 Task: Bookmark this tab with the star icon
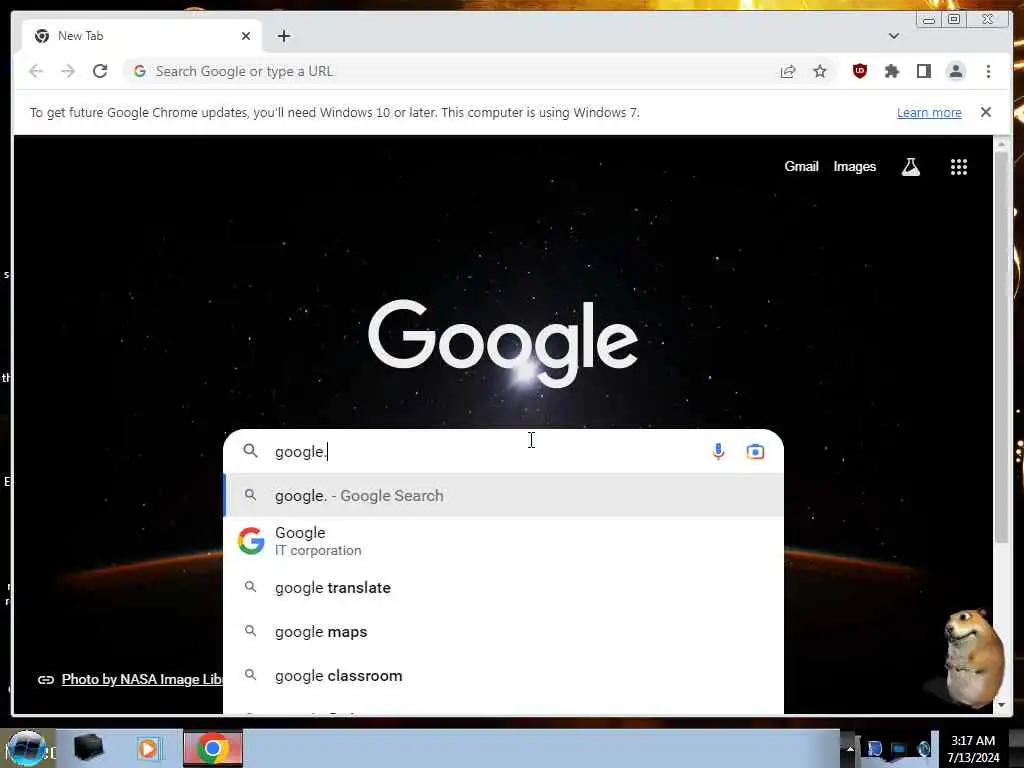pos(820,71)
